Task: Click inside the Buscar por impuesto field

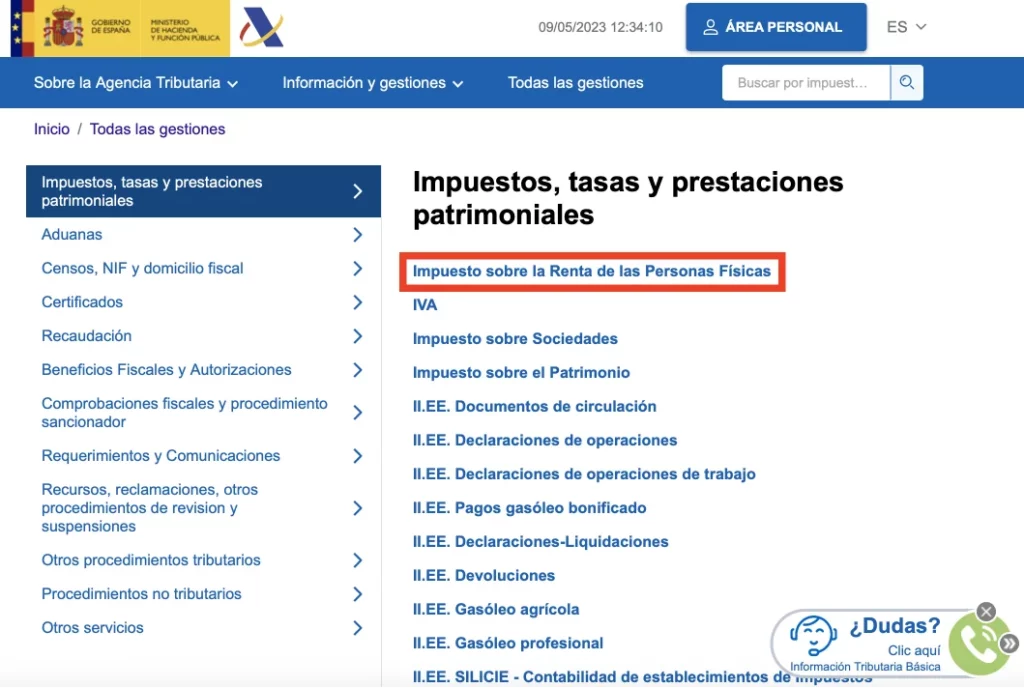Action: [x=805, y=83]
